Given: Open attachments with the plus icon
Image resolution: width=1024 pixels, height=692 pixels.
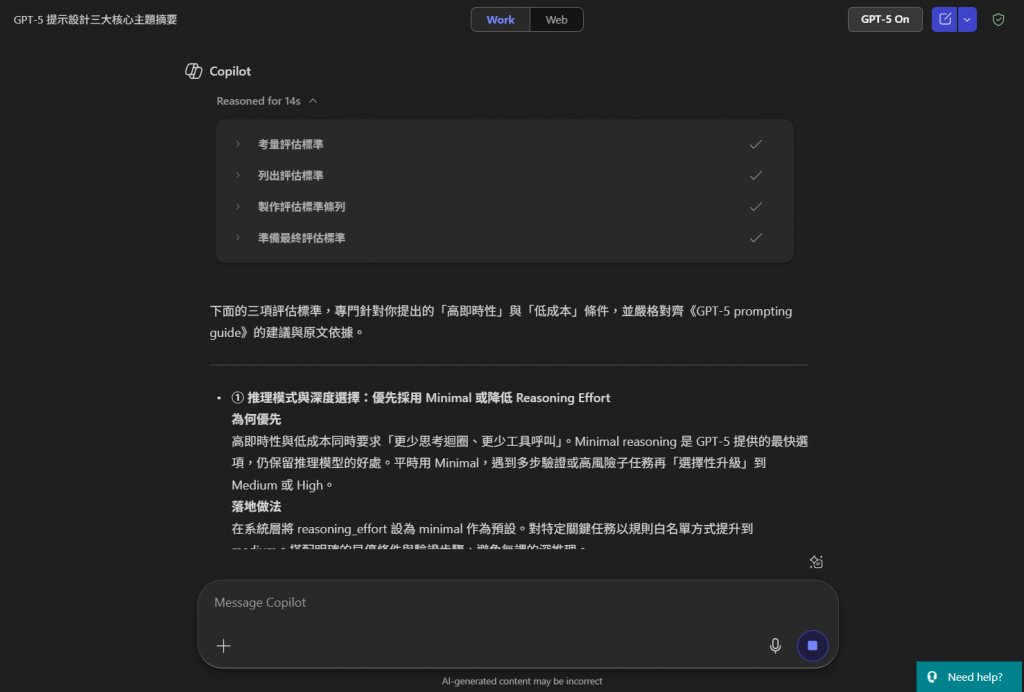Looking at the screenshot, I should tap(223, 646).
